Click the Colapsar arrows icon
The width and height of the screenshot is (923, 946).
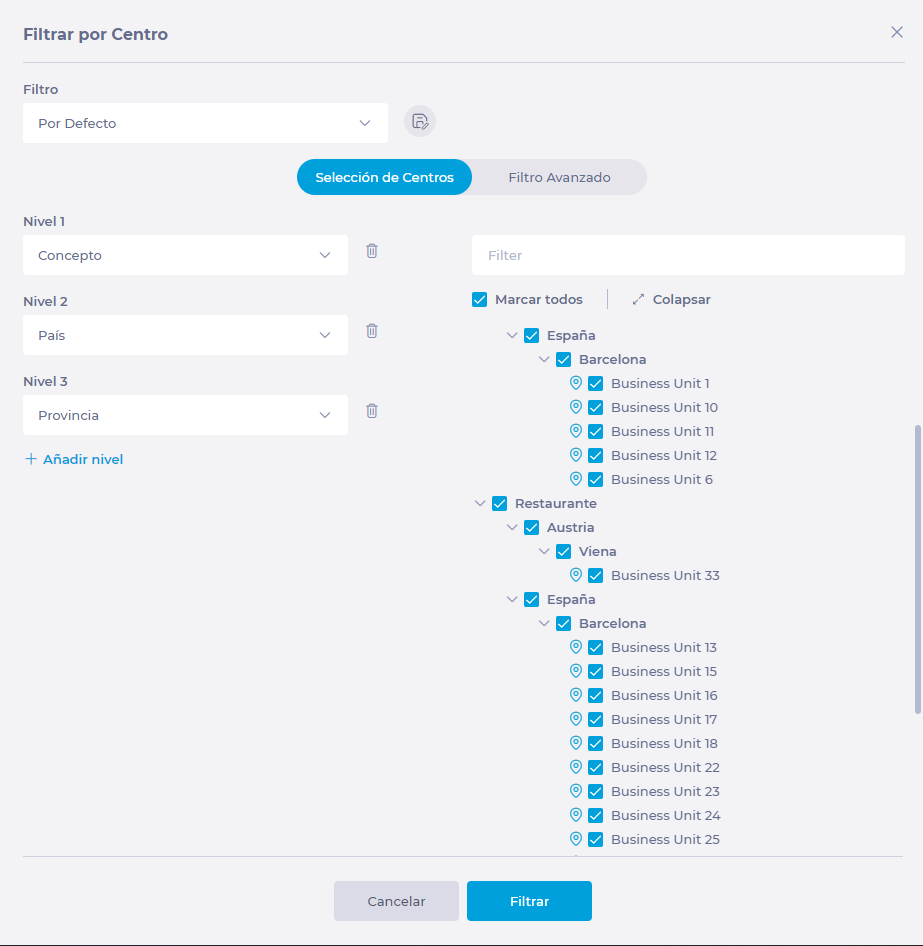638,300
